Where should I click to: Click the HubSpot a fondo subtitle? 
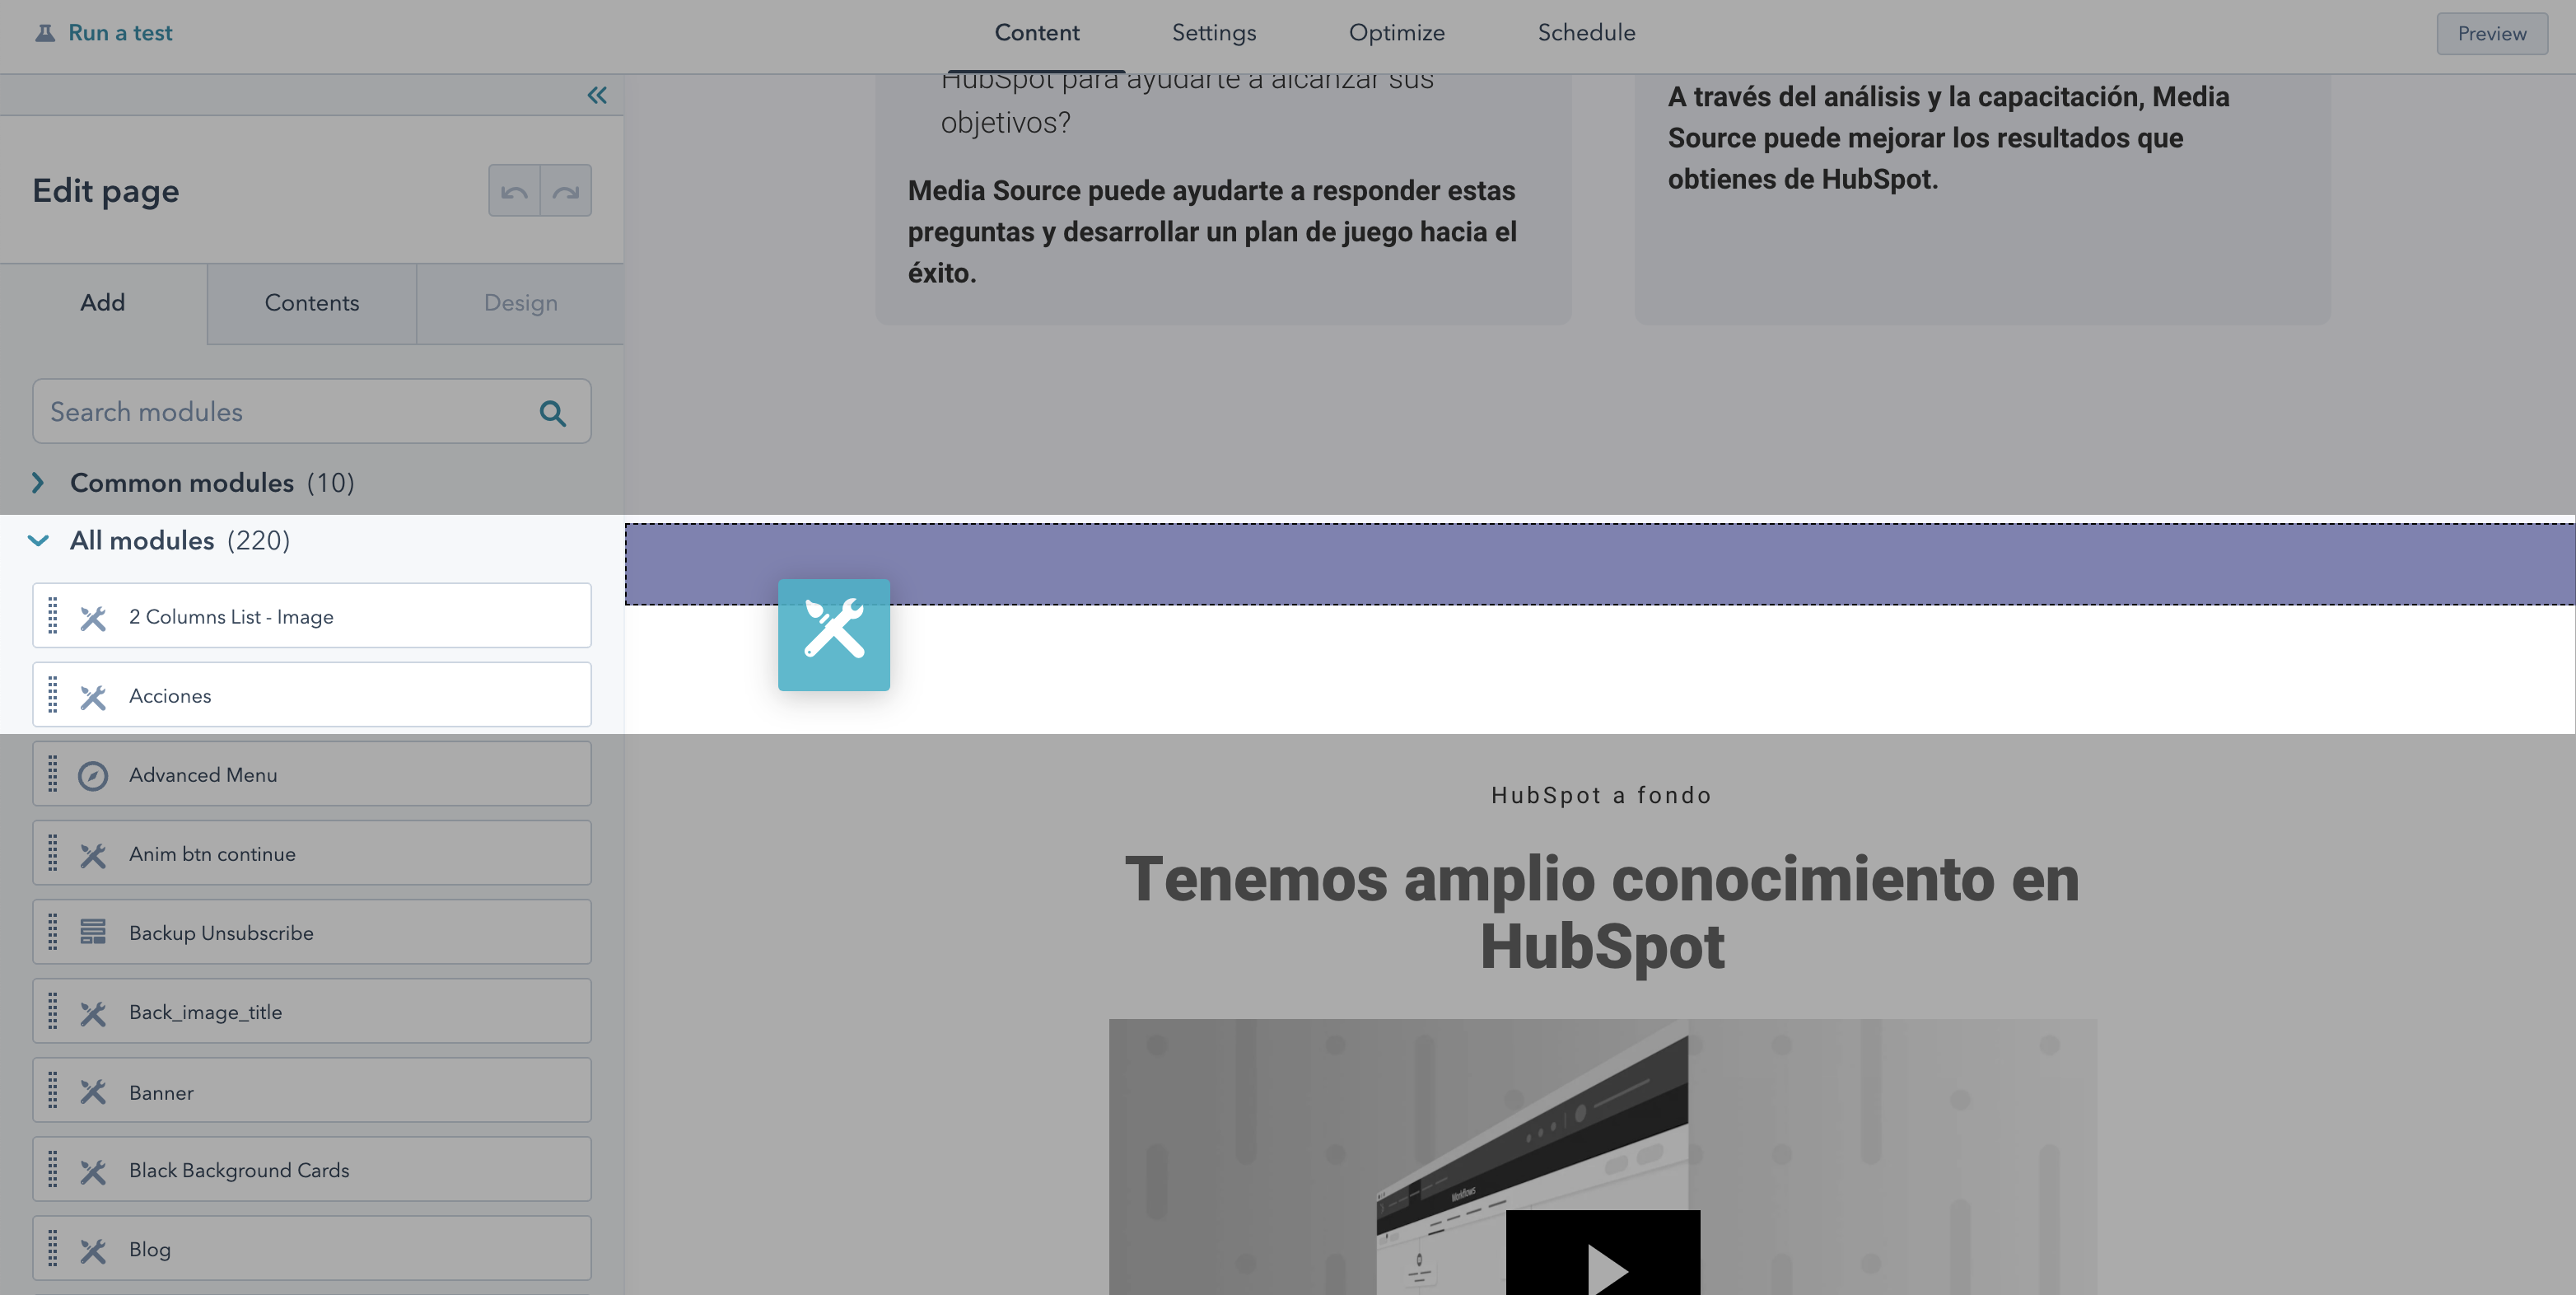1602,796
